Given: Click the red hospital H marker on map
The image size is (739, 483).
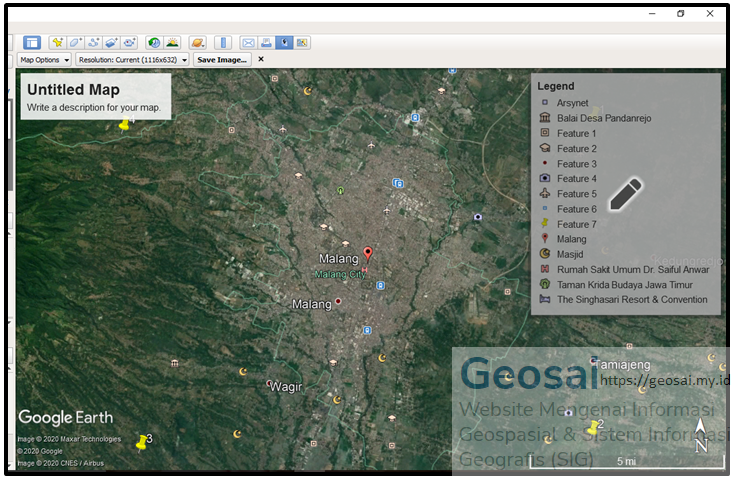Looking at the screenshot, I should point(364,270).
